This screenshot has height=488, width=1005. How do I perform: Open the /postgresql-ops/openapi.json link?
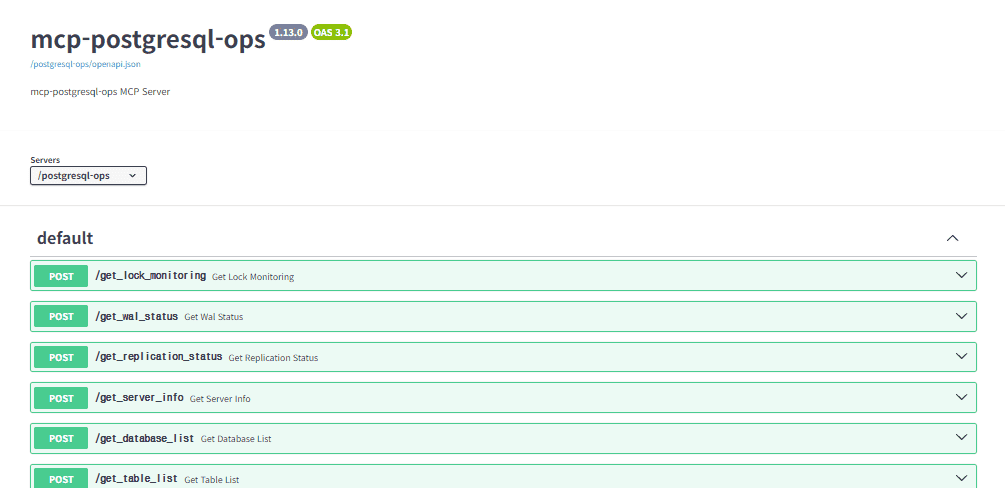tap(85, 63)
